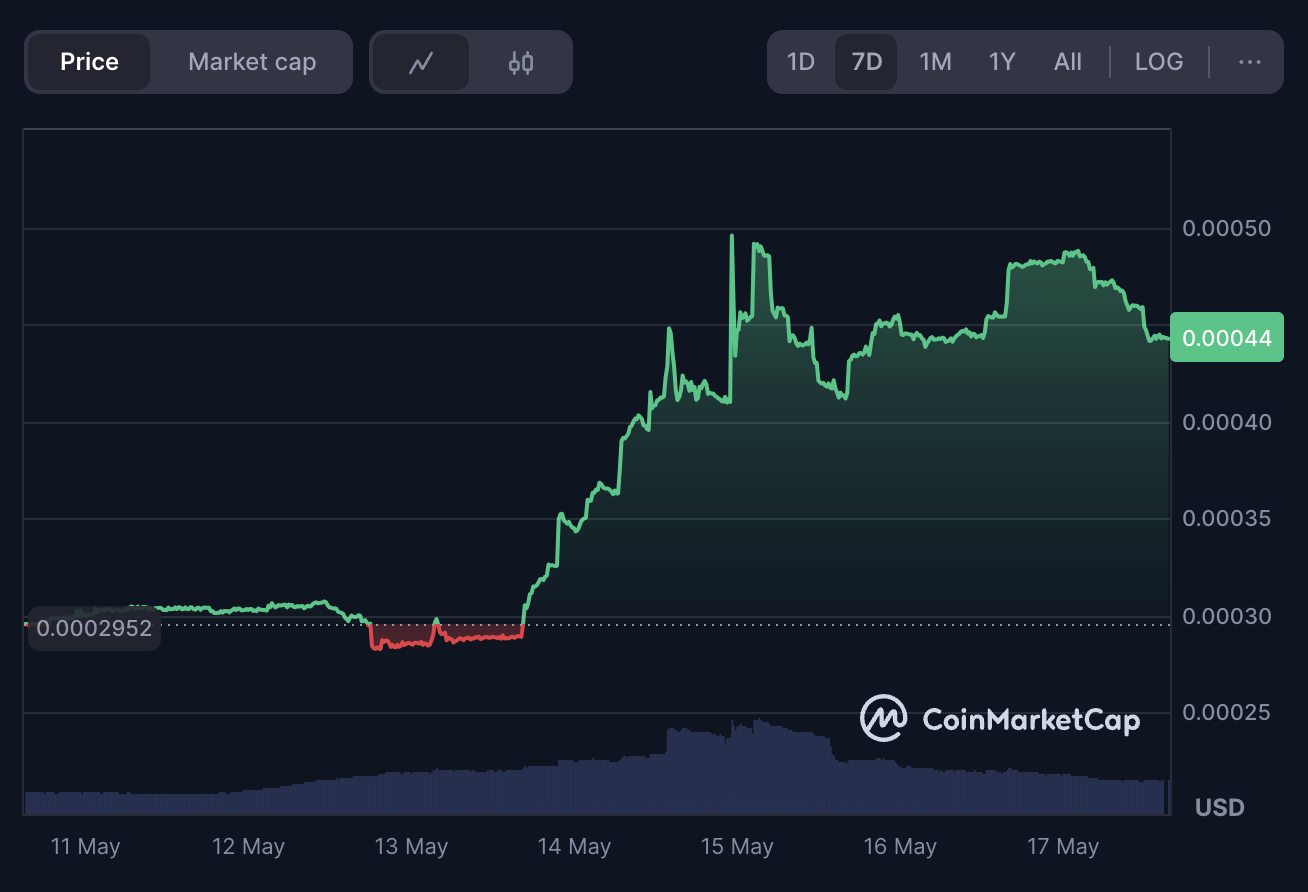Choose the 1Y timeframe control
Screen dimensions: 1308x892
click(1001, 61)
